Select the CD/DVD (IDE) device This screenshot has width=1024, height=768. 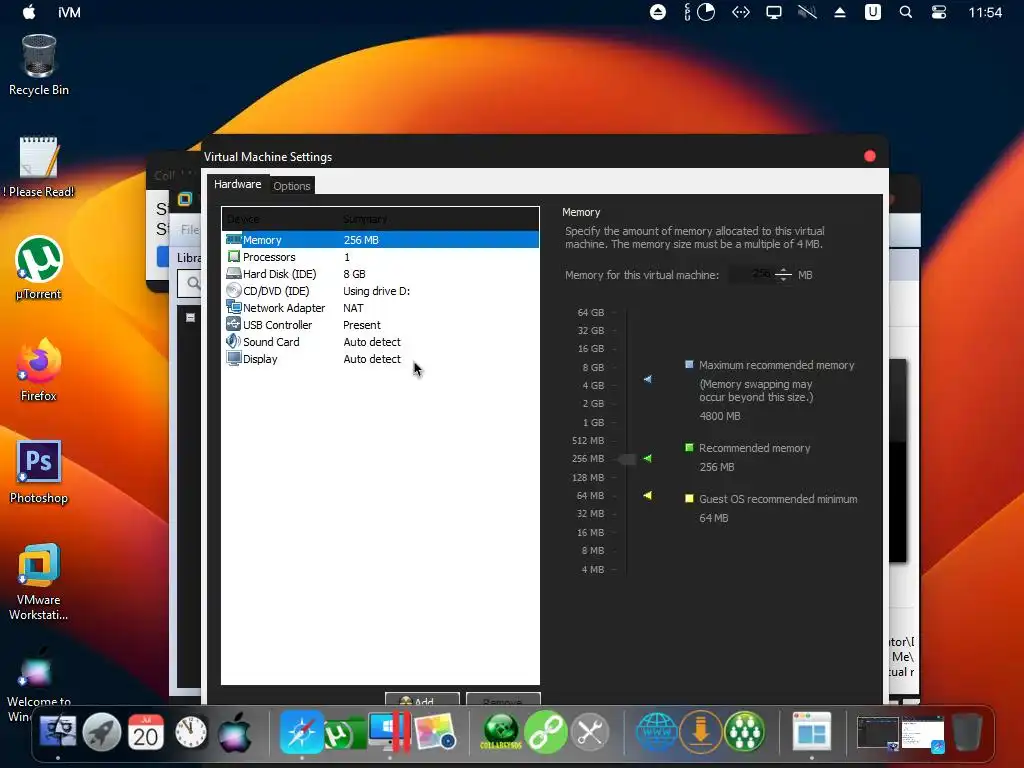click(x=381, y=291)
